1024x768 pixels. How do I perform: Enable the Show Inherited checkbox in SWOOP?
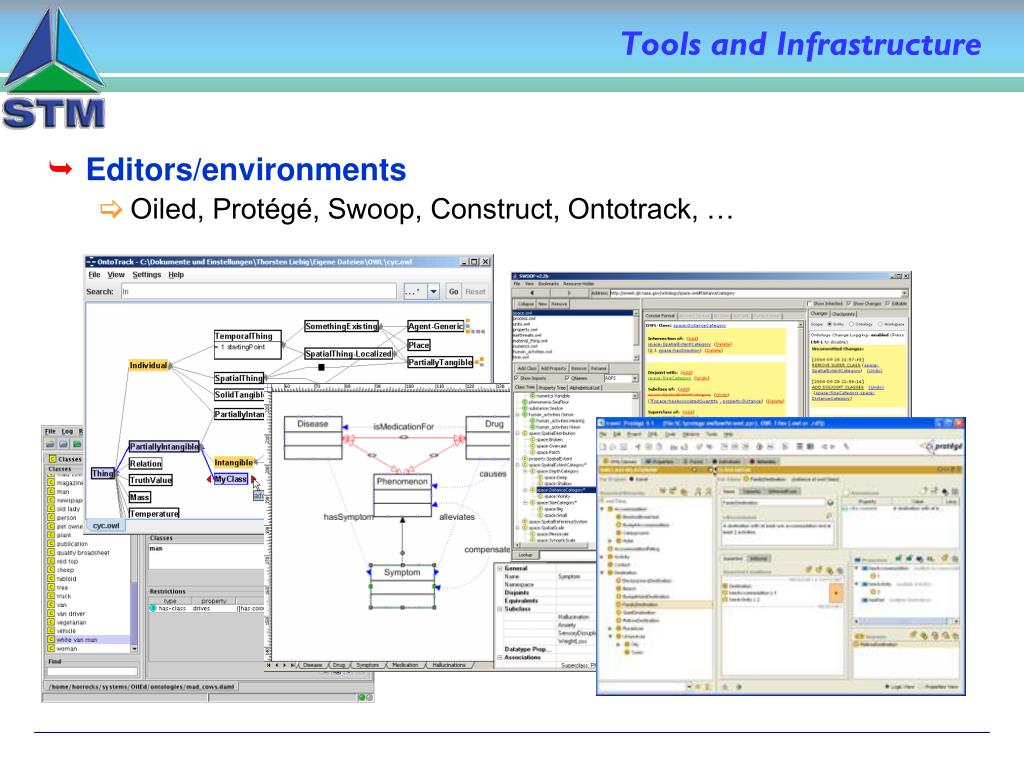point(810,304)
